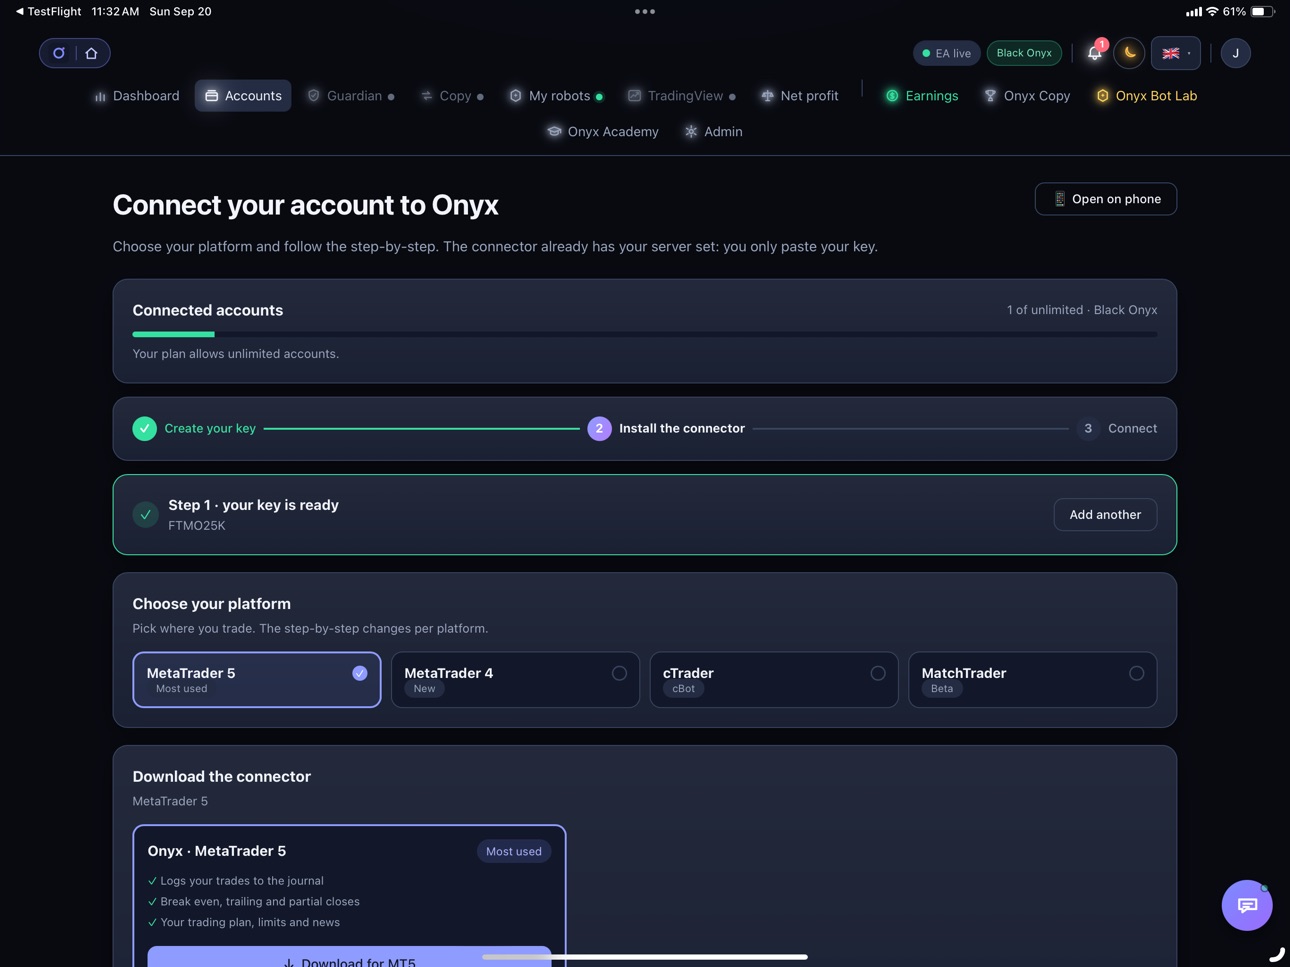Click step 3 Connect
This screenshot has height=967, width=1290.
[1117, 428]
